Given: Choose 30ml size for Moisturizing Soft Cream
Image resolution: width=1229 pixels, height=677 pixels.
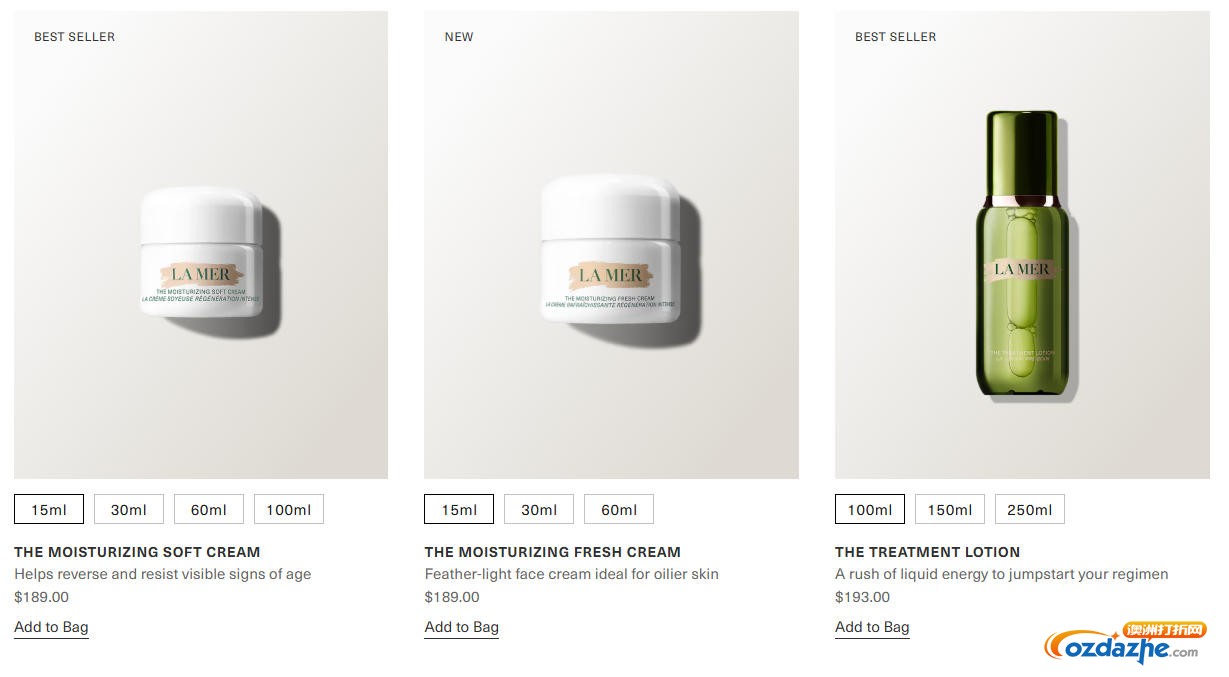Looking at the screenshot, I should [129, 509].
